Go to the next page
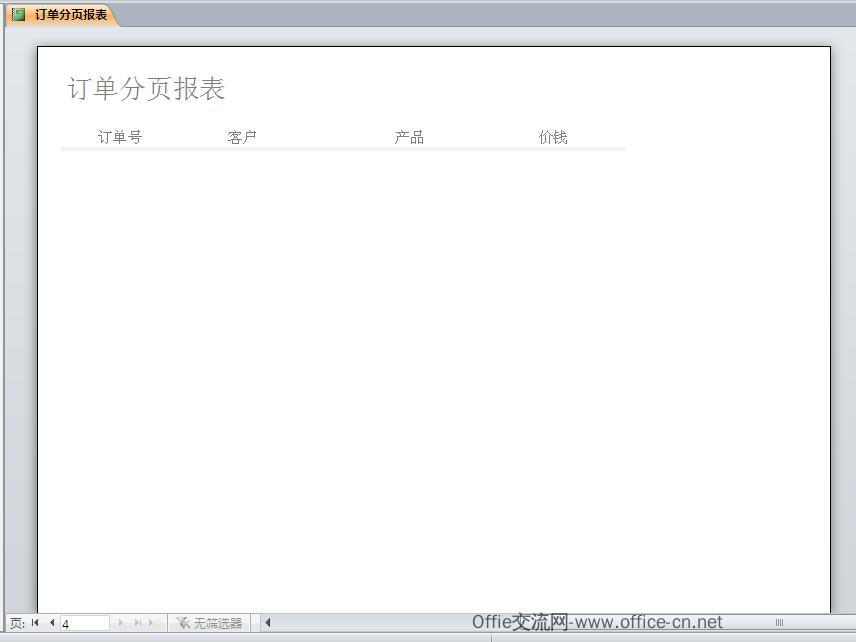 (x=121, y=622)
